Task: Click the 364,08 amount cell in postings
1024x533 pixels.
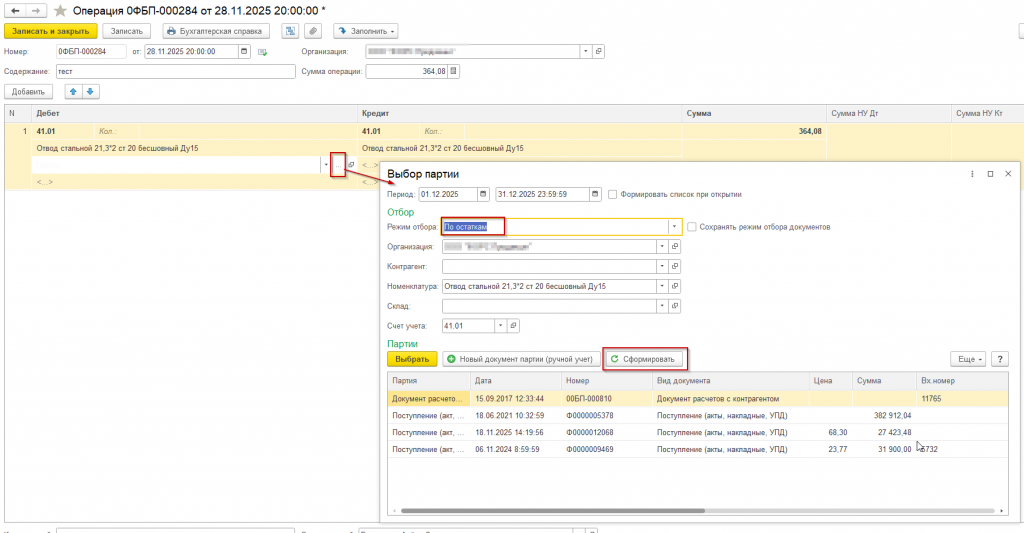Action: pos(754,131)
